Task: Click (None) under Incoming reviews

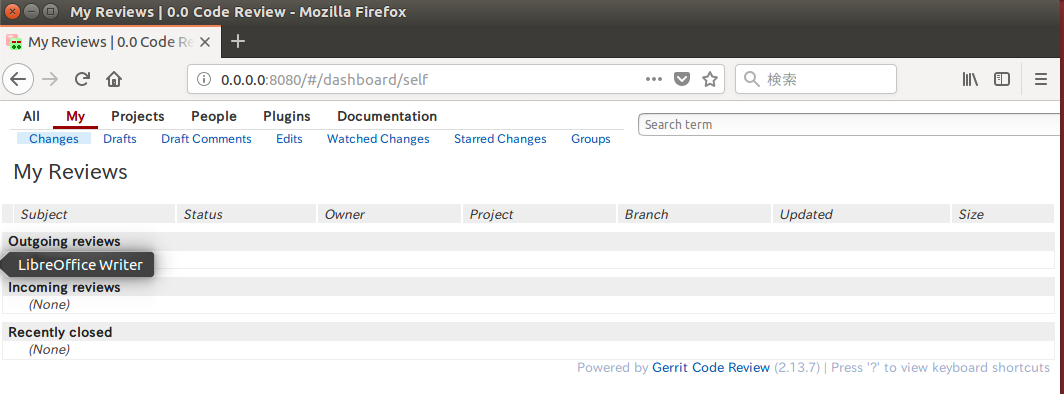Action: (49, 305)
